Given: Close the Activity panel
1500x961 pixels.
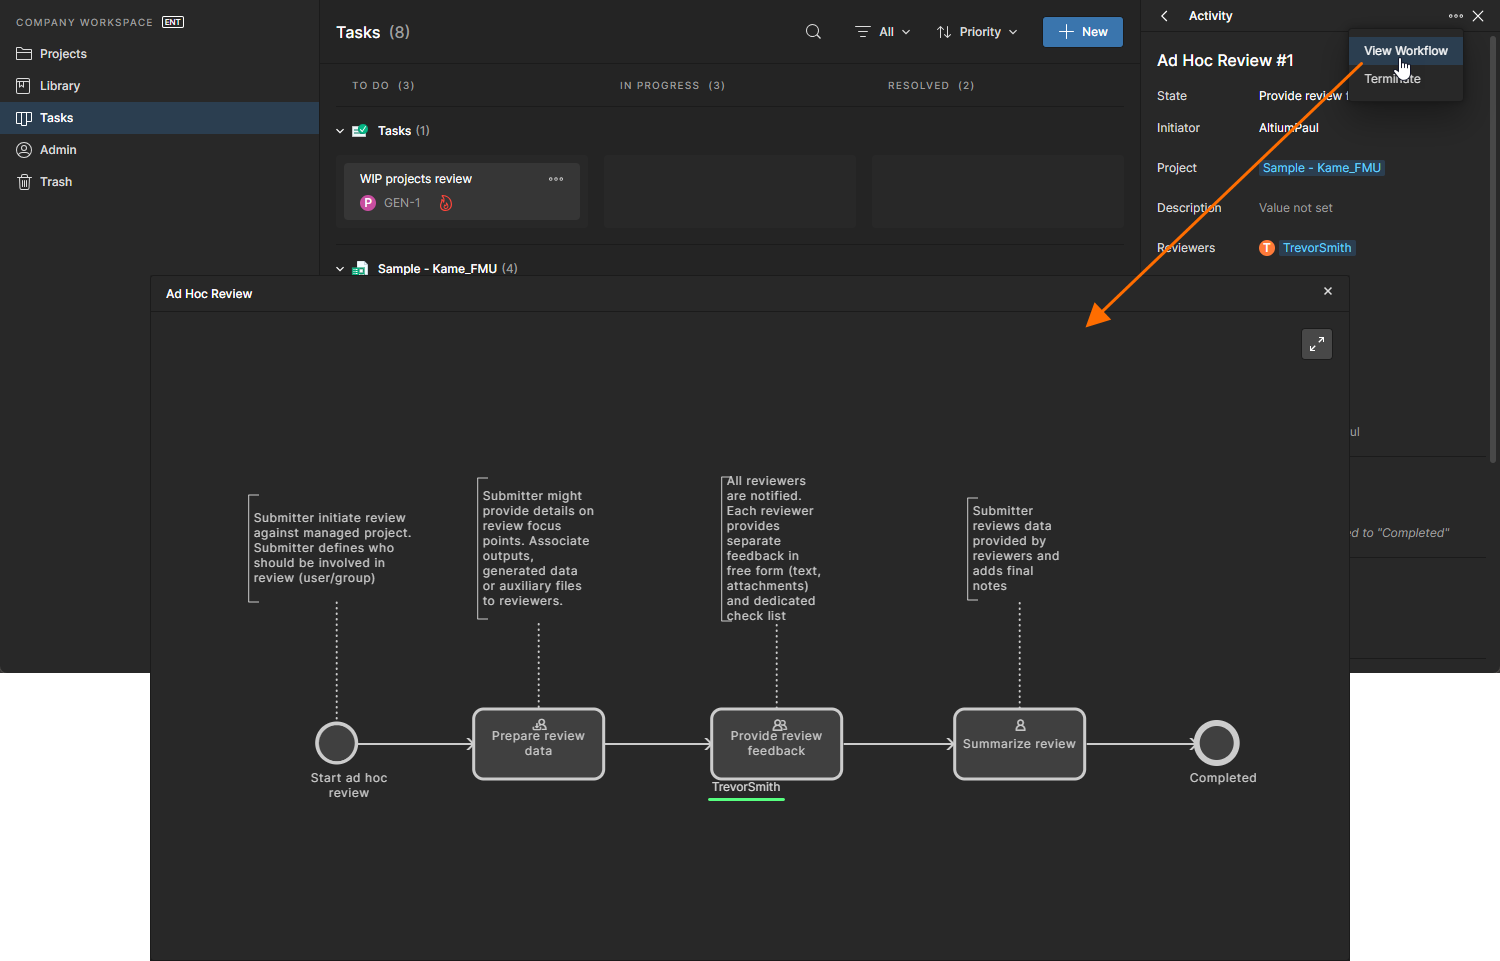Looking at the screenshot, I should coord(1478,16).
